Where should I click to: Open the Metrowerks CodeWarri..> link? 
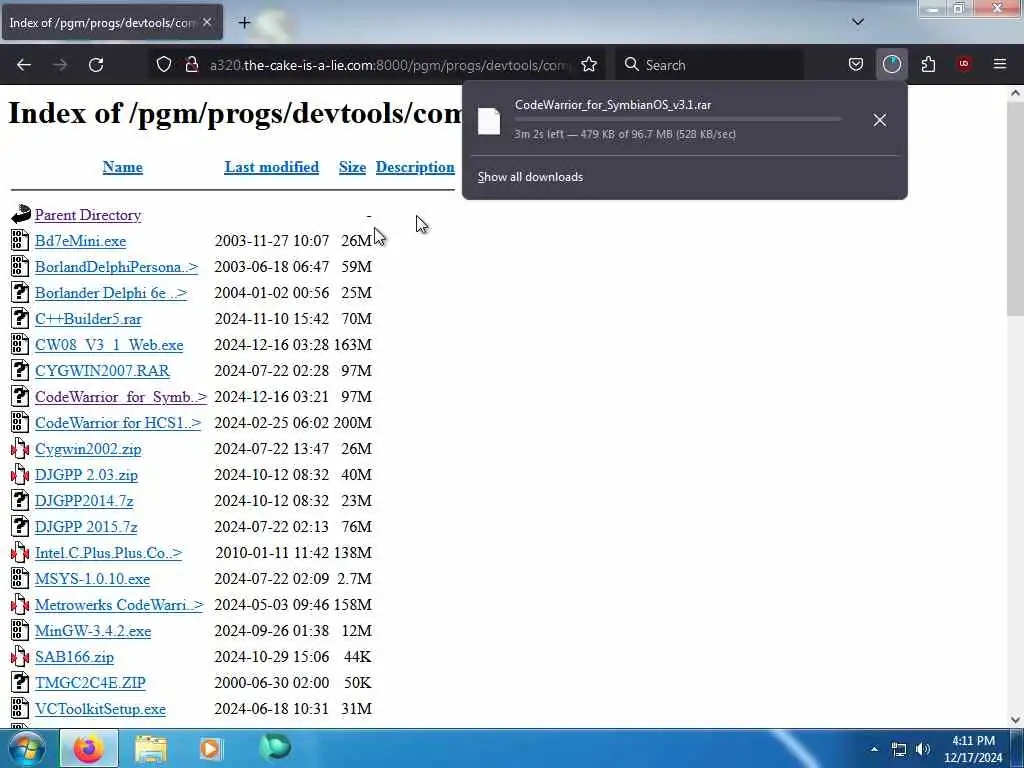click(x=120, y=605)
